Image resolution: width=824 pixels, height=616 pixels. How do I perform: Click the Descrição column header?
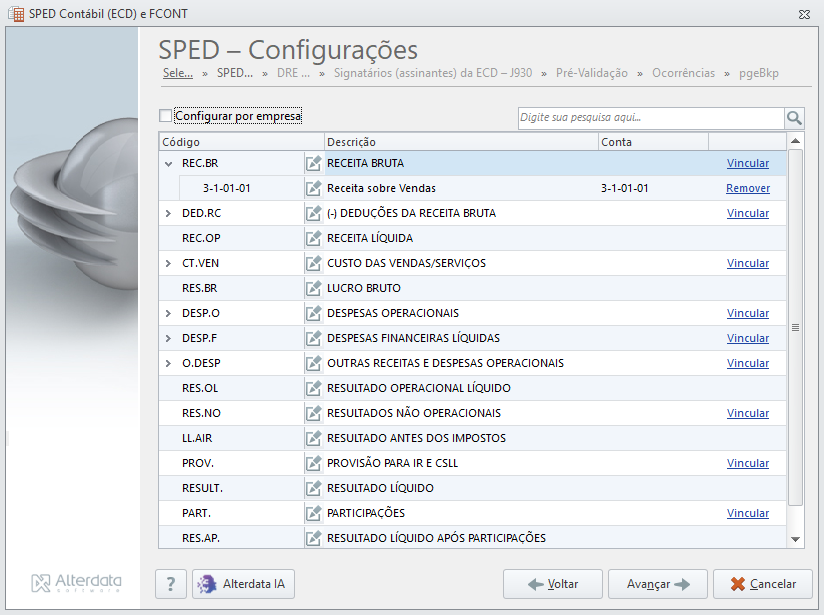point(461,142)
